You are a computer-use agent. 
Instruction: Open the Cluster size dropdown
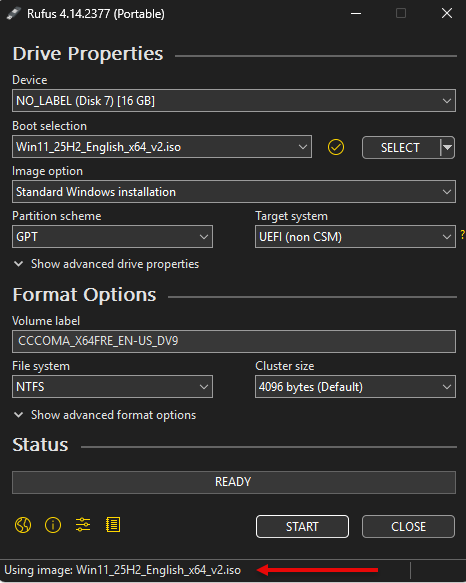(355, 387)
